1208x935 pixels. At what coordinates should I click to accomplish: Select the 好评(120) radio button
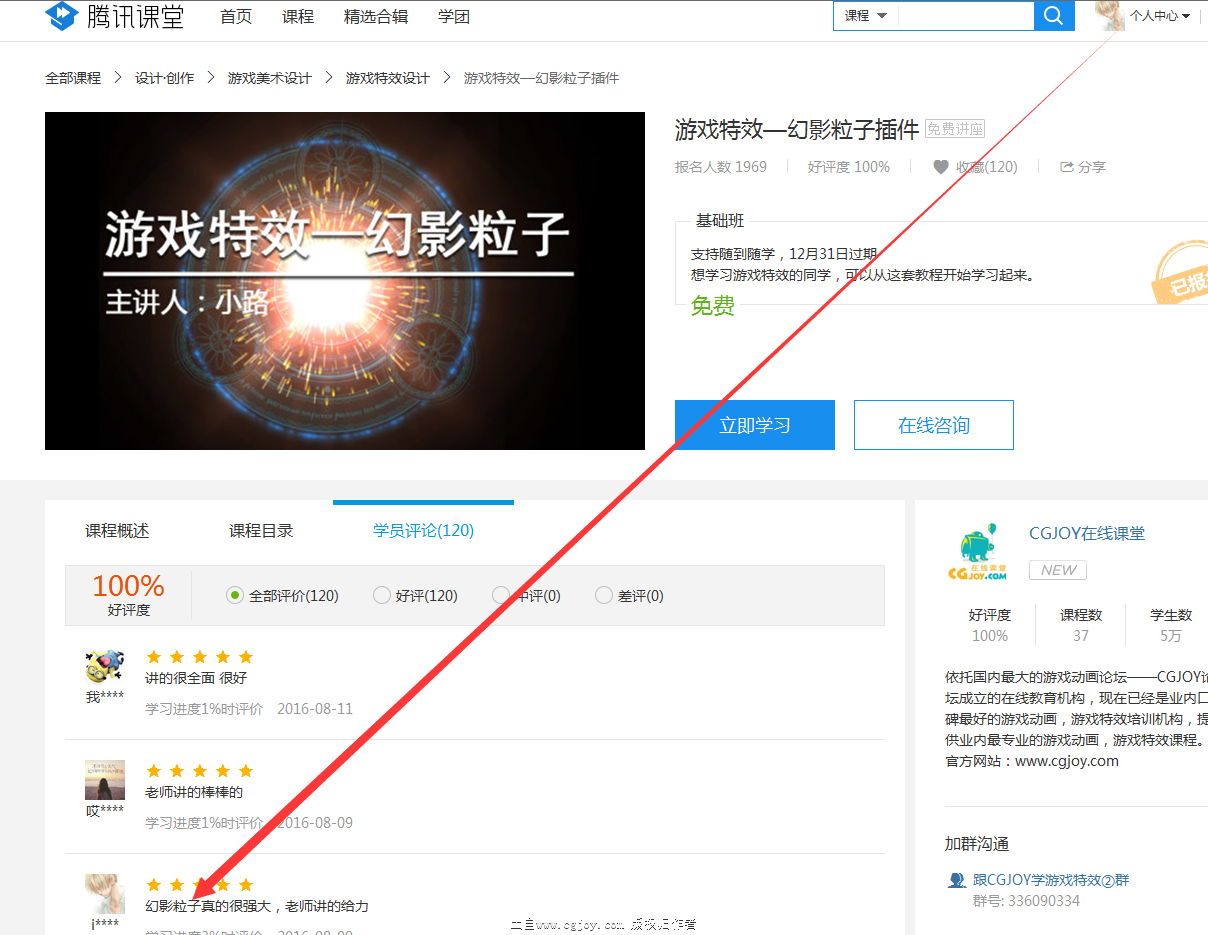[382, 594]
